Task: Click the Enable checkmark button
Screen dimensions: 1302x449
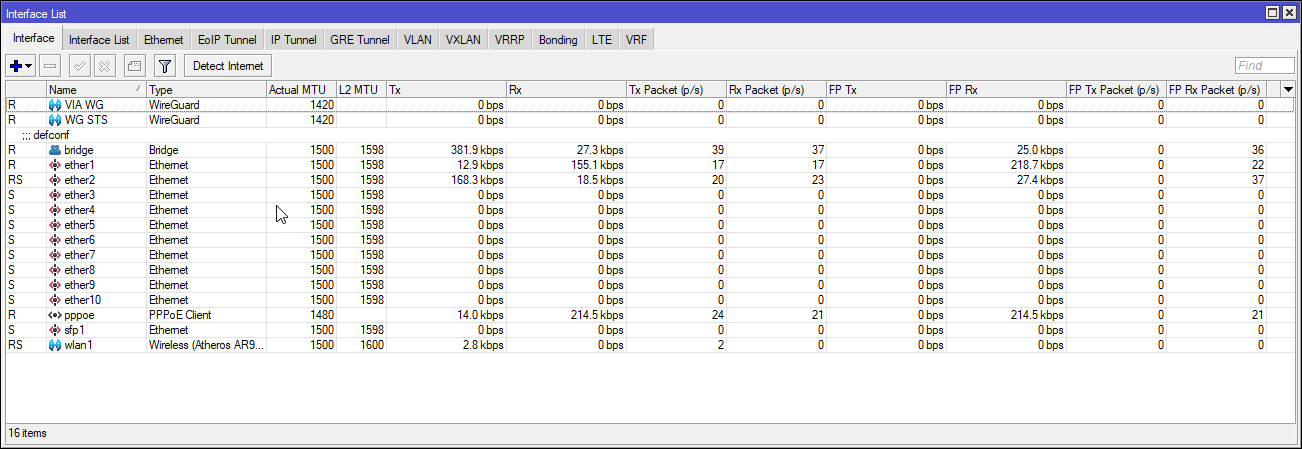Action: click(x=82, y=66)
